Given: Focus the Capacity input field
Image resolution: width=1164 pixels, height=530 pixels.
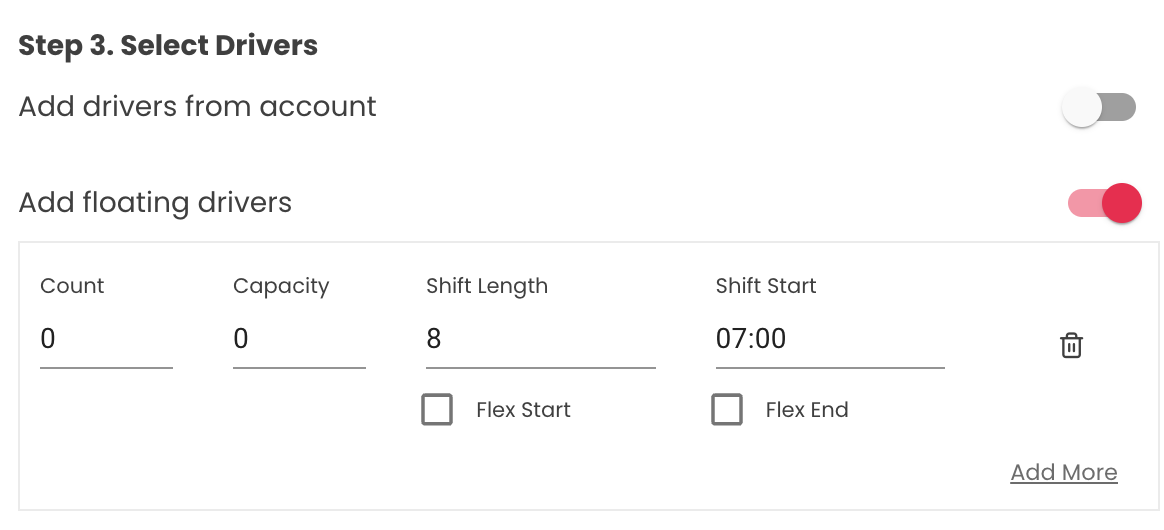Looking at the screenshot, I should point(299,340).
